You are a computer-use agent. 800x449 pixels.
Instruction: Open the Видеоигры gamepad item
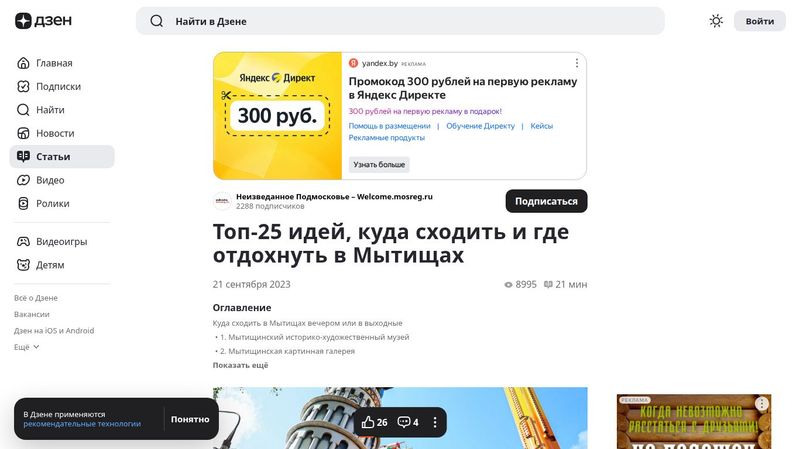tap(62, 241)
